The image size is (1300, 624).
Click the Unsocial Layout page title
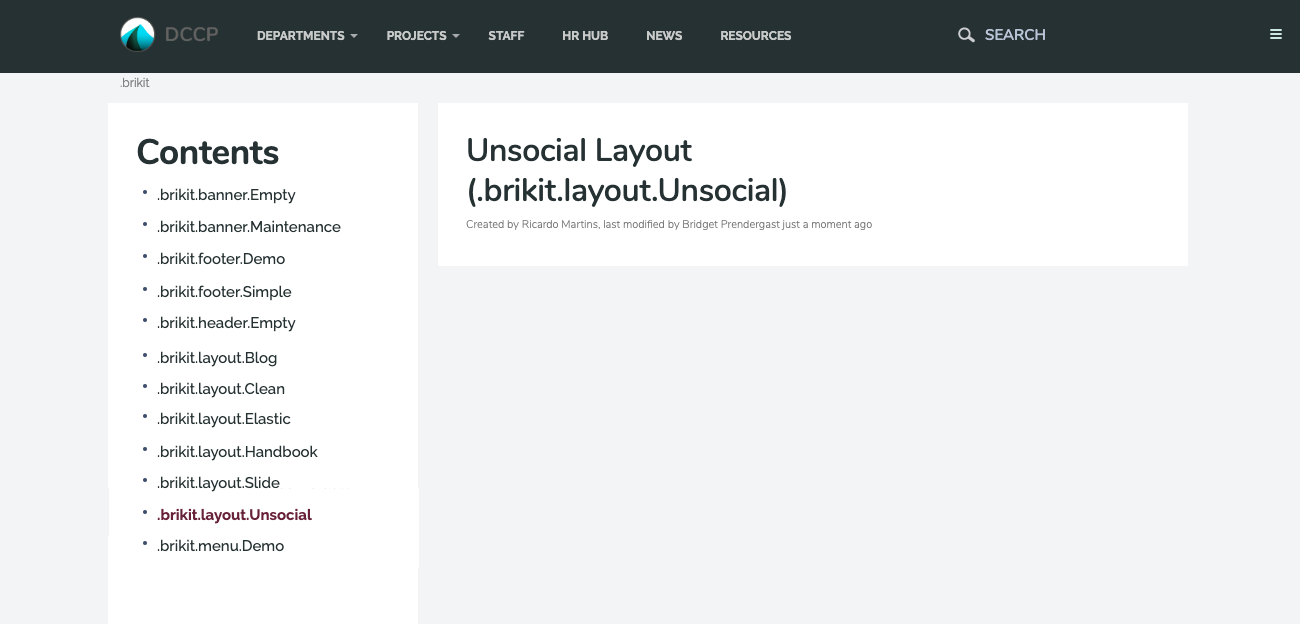pyautogui.click(x=627, y=170)
